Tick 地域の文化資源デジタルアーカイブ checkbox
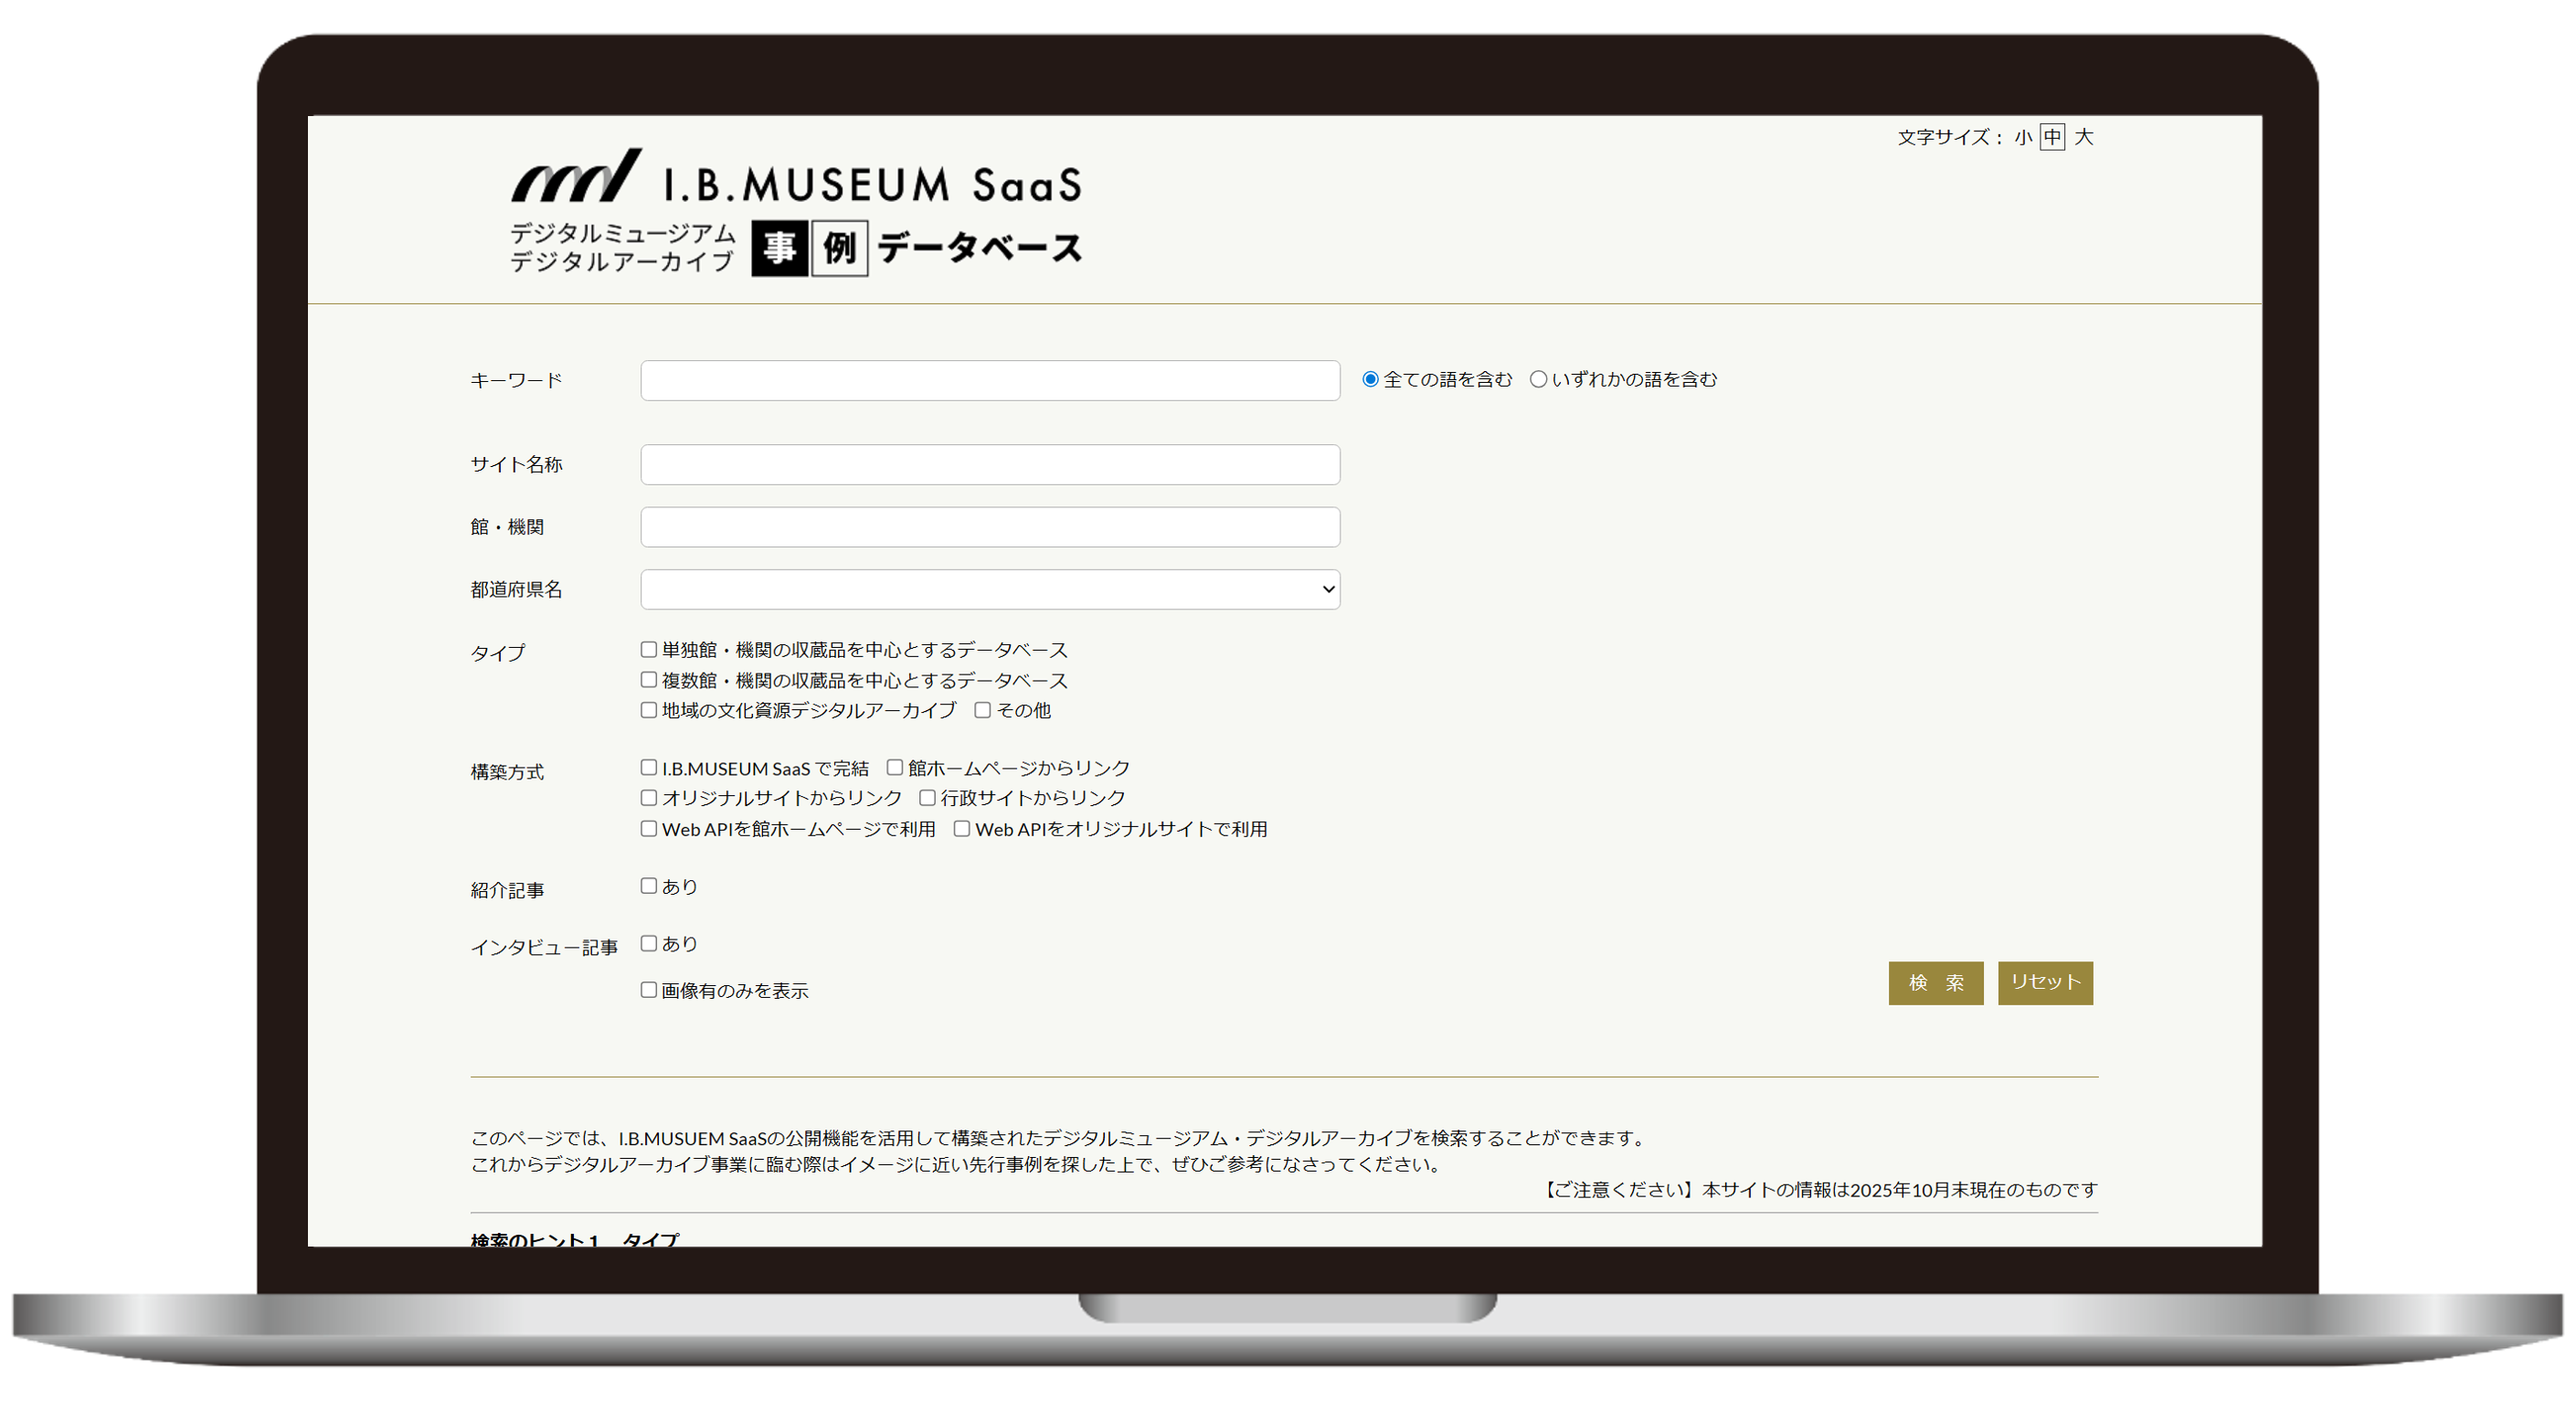 point(649,710)
